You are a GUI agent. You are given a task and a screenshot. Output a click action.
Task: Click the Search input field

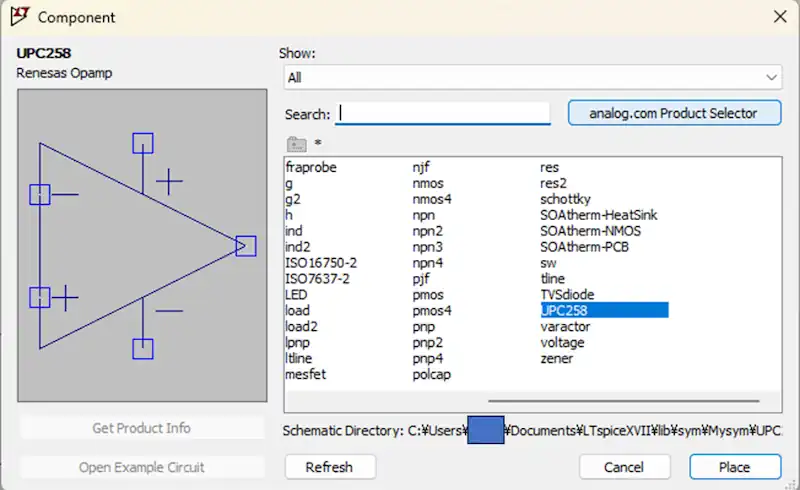pos(443,113)
